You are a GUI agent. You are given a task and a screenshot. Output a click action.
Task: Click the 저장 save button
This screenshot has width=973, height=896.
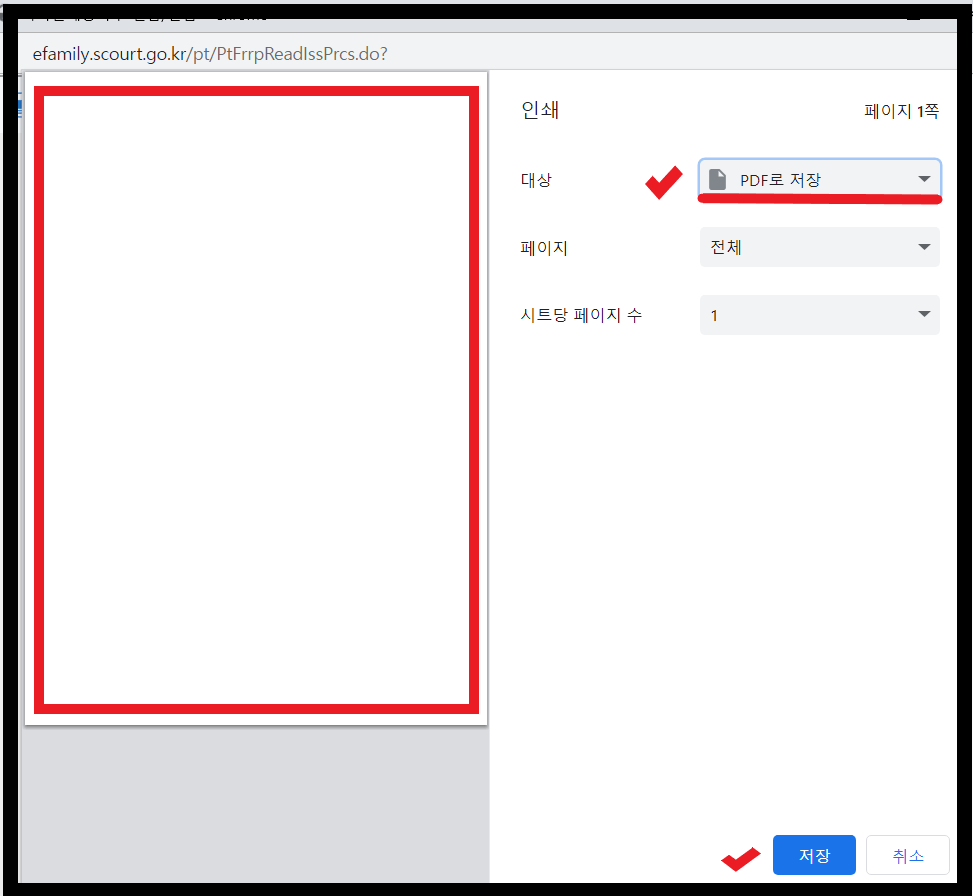coord(814,855)
